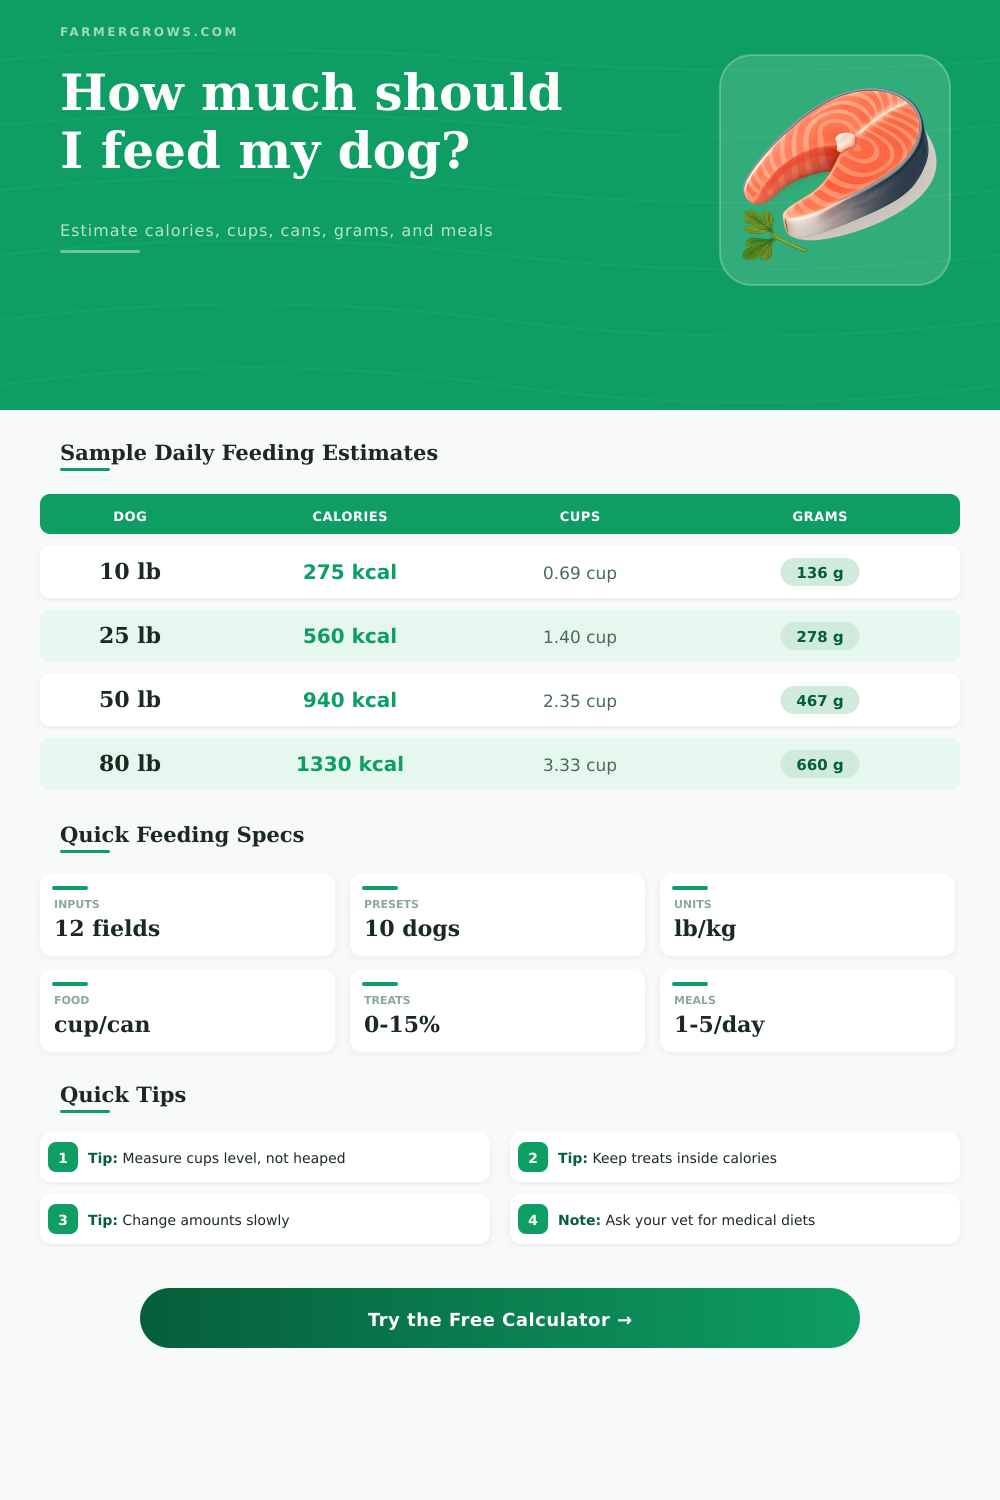Click the 136 g grams pill
Viewport: 1000px width, 1500px height.
click(820, 572)
